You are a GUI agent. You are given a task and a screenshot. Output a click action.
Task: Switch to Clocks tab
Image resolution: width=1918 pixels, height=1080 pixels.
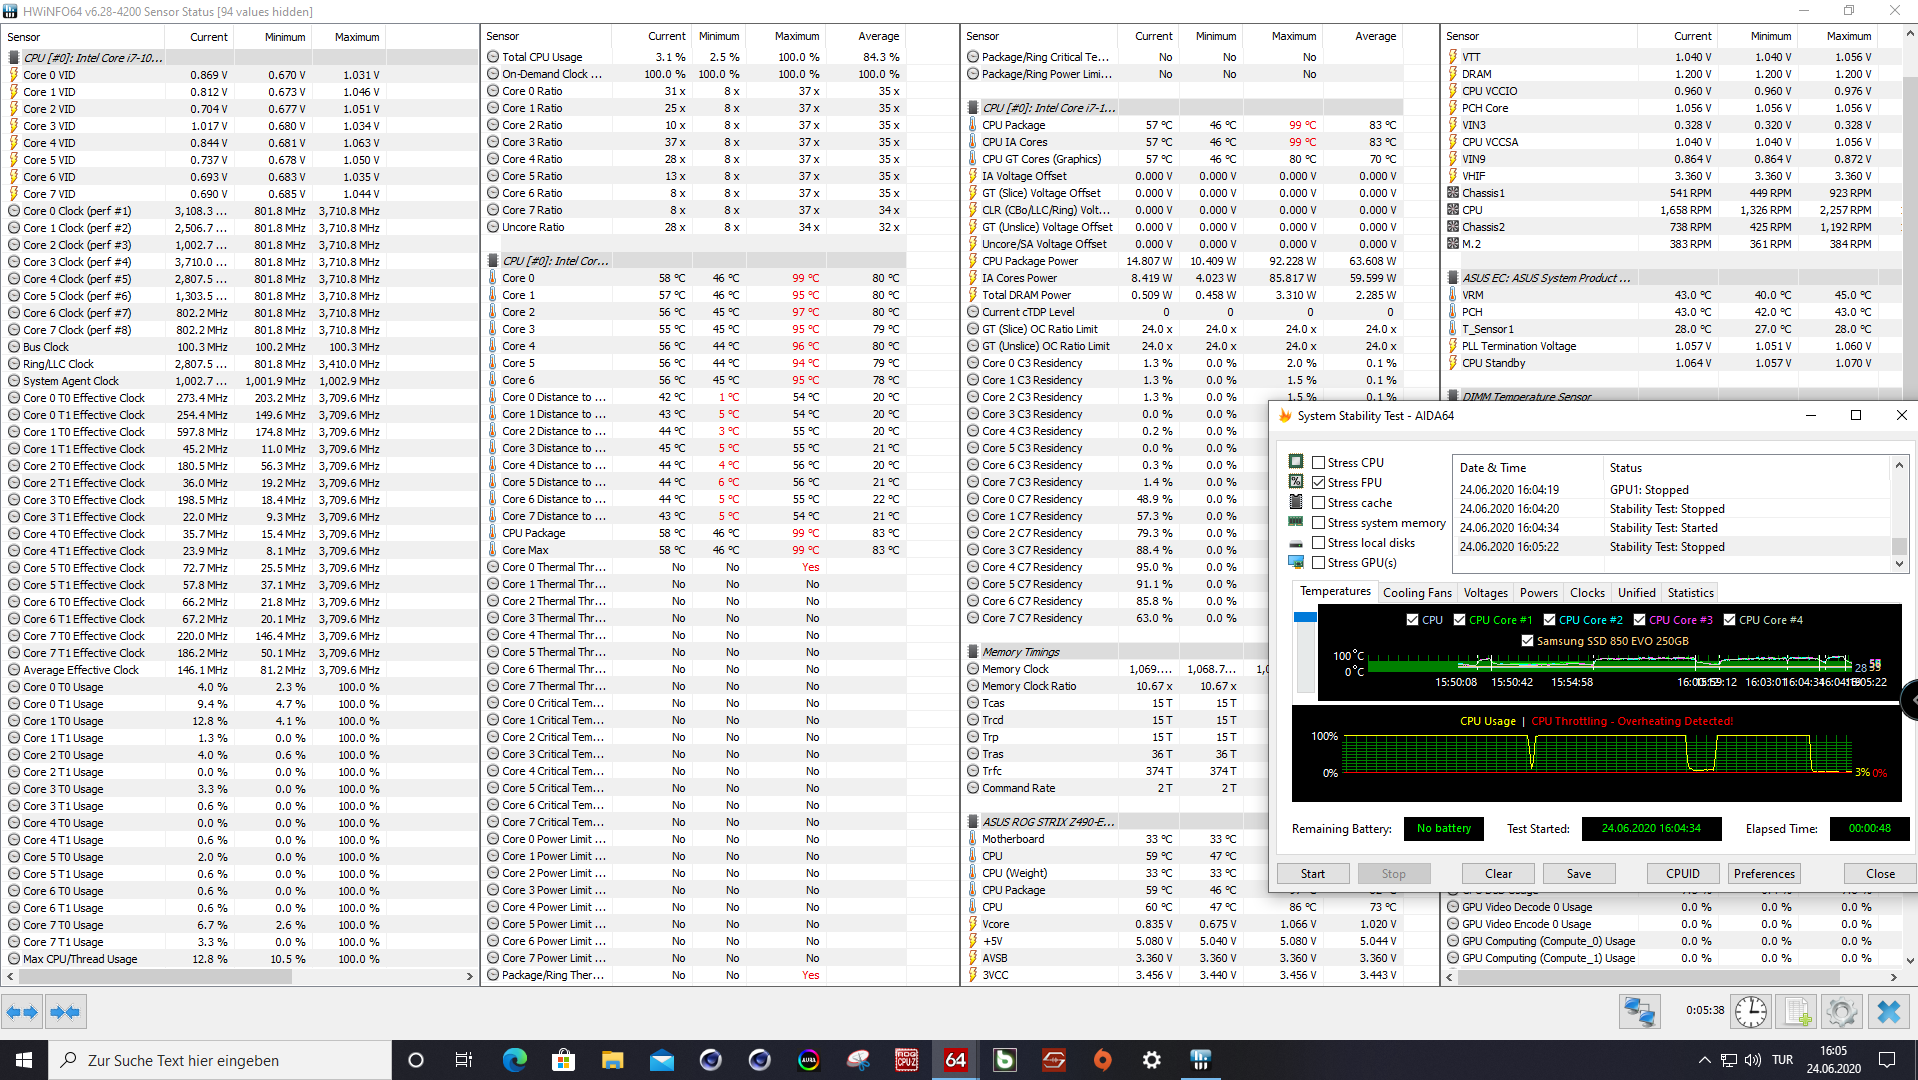1587,592
